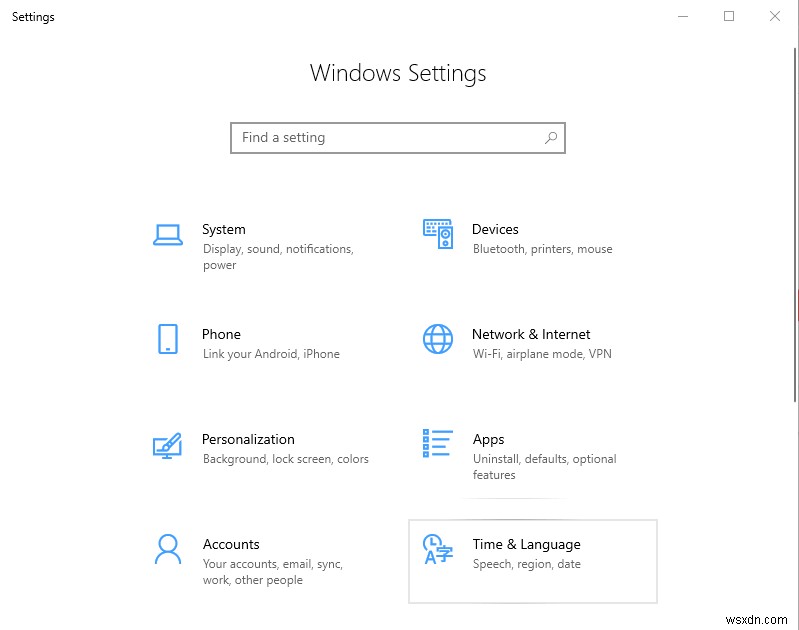The height and width of the screenshot is (630, 799).
Task: Click 'Your accounts, email, sync' description
Action: (273, 572)
